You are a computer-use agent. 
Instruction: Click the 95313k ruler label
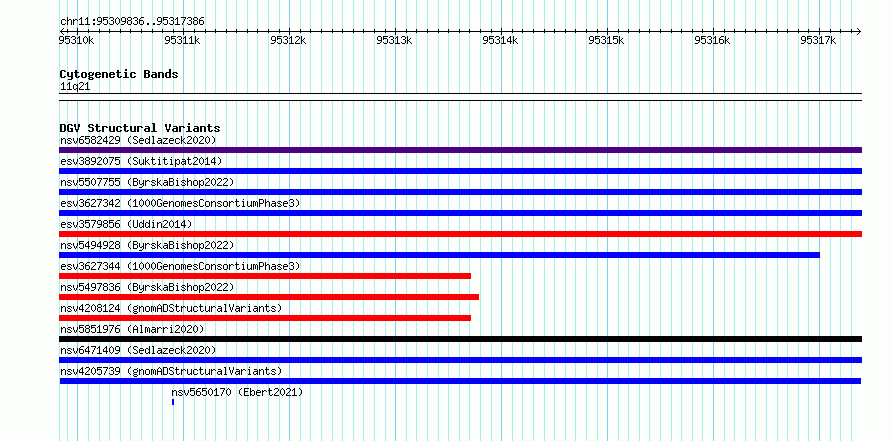394,40
